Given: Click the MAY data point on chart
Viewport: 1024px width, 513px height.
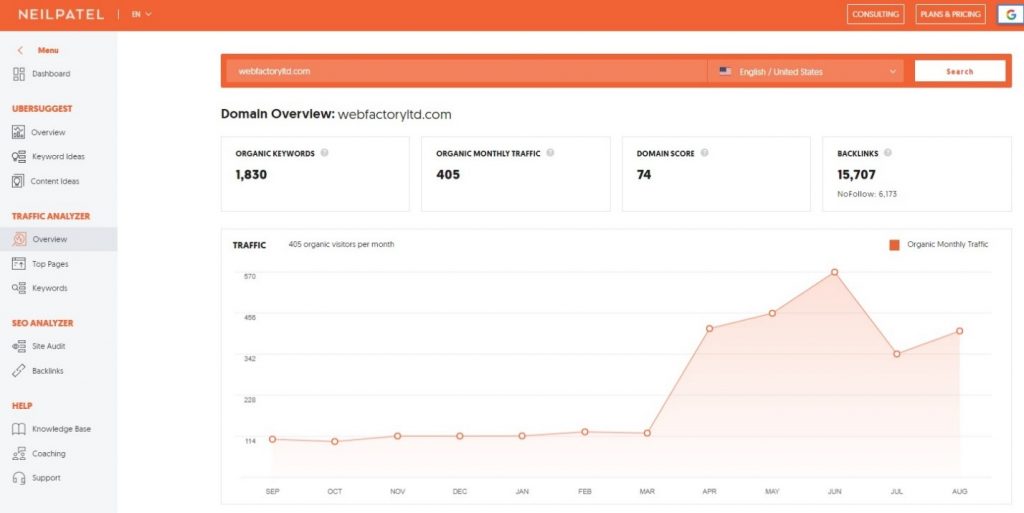Looking at the screenshot, I should pyautogui.click(x=772, y=313).
